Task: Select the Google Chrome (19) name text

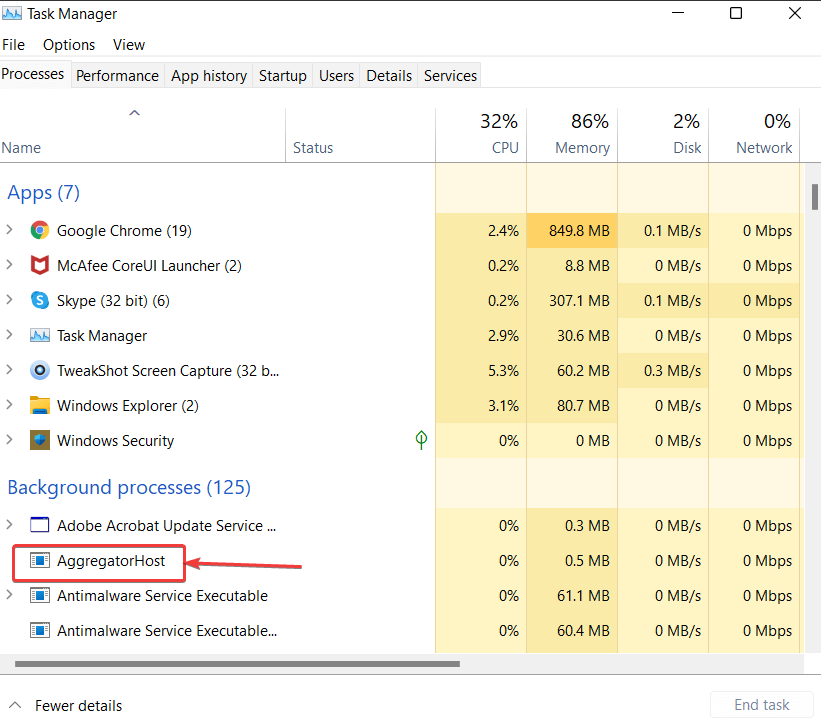Action: [x=124, y=231]
